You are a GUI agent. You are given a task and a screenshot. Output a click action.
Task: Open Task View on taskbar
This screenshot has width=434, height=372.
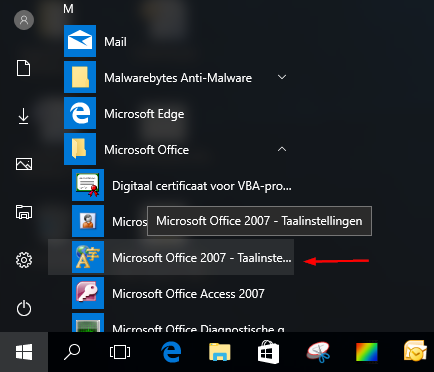click(x=120, y=352)
